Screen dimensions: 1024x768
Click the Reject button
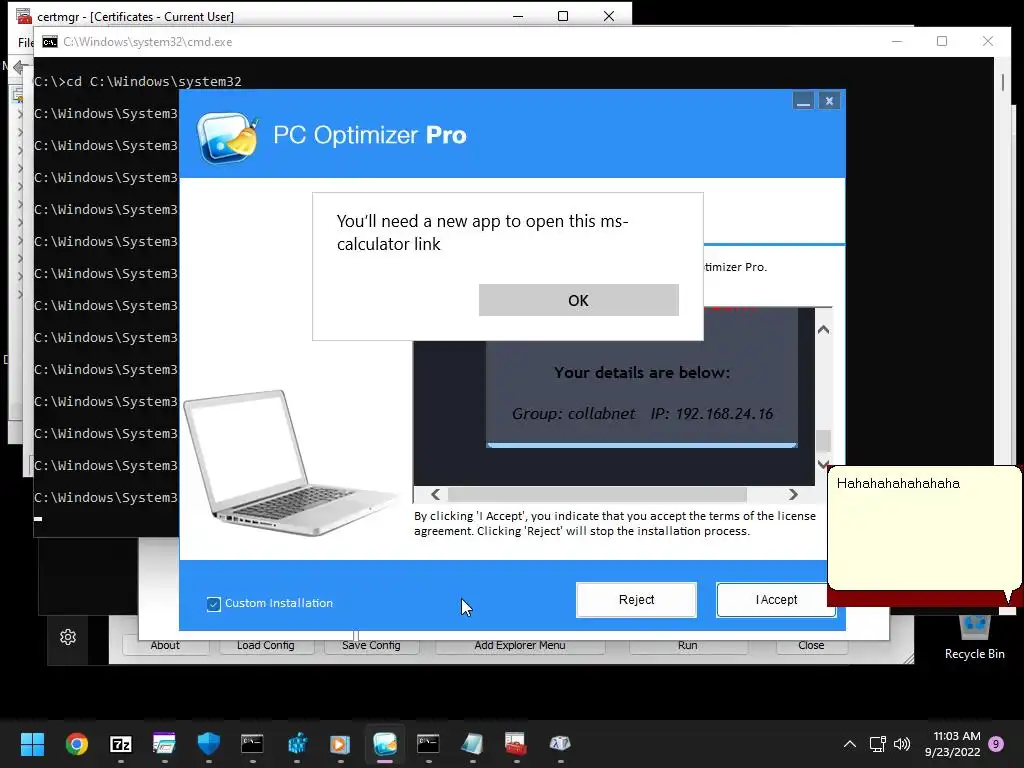pyautogui.click(x=636, y=600)
